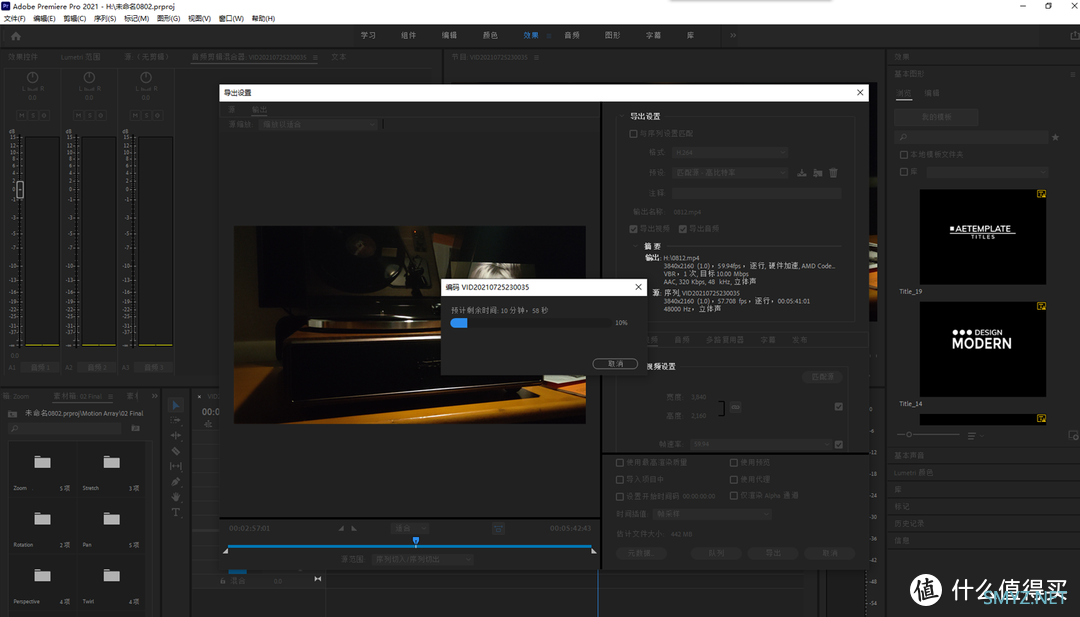Click the thumbnail size slider under the templates
The width and height of the screenshot is (1080, 617).
click(928, 435)
